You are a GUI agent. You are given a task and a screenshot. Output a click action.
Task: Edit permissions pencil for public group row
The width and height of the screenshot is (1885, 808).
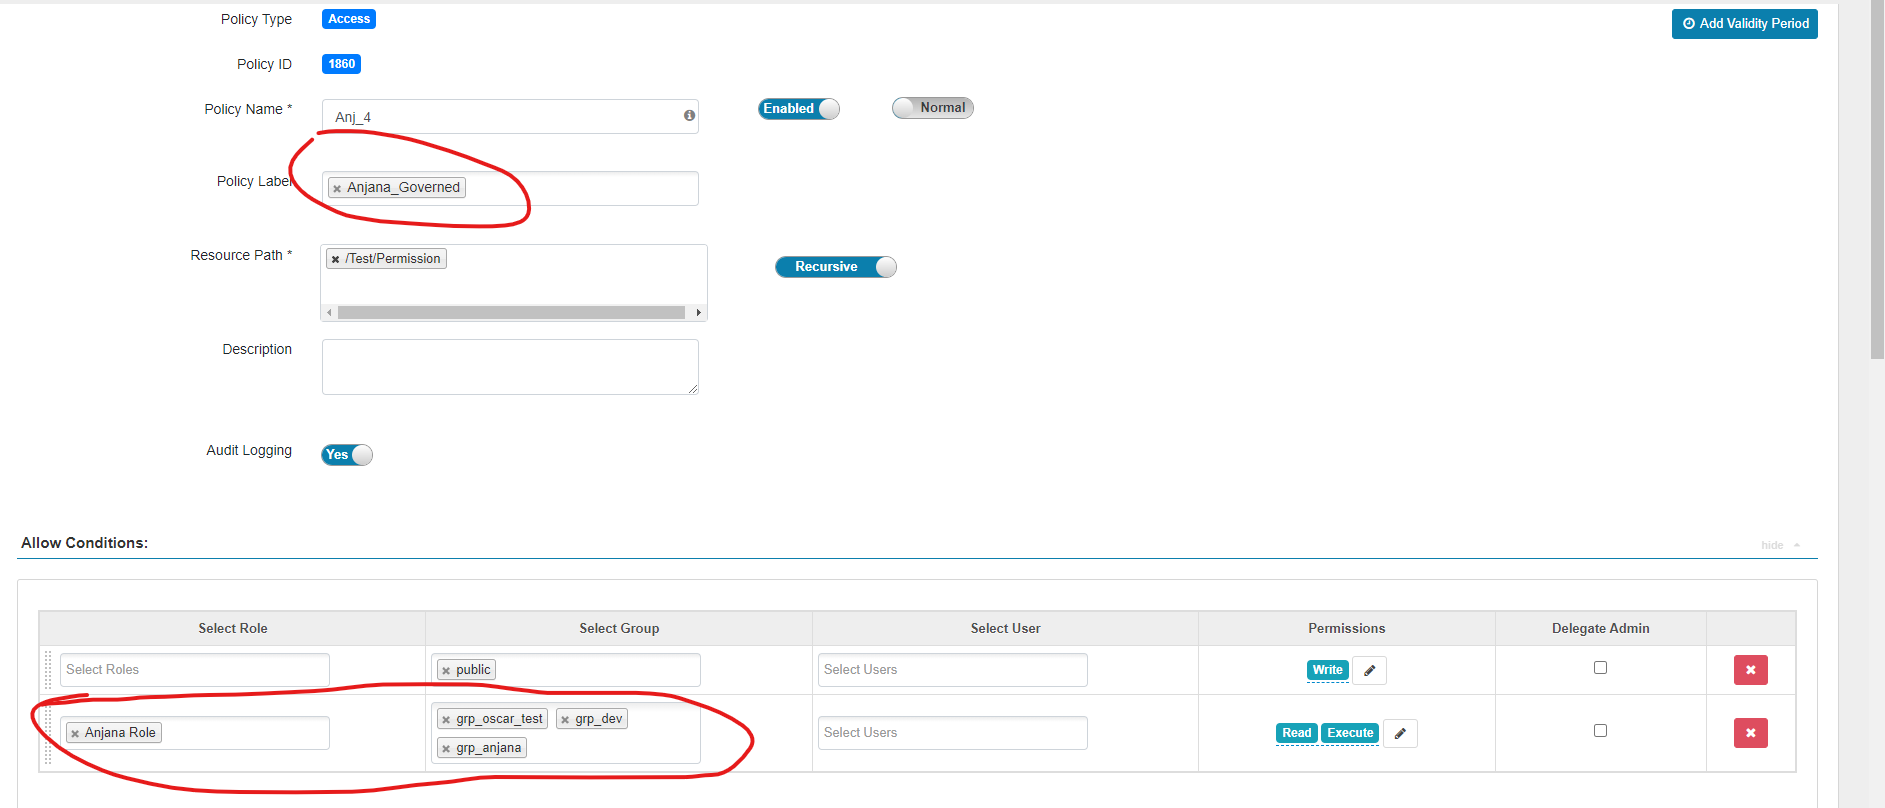1369,670
